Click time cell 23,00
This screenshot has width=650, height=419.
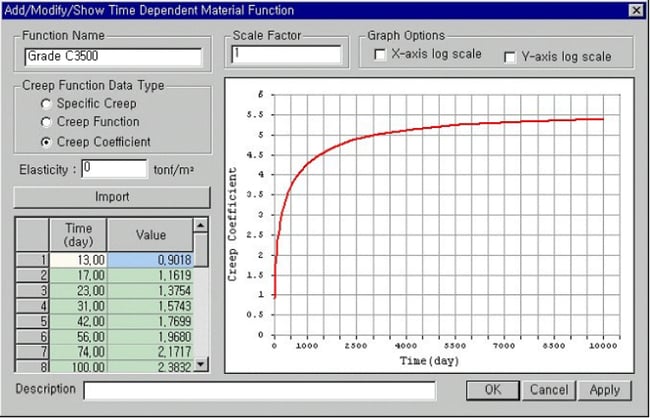(78, 291)
